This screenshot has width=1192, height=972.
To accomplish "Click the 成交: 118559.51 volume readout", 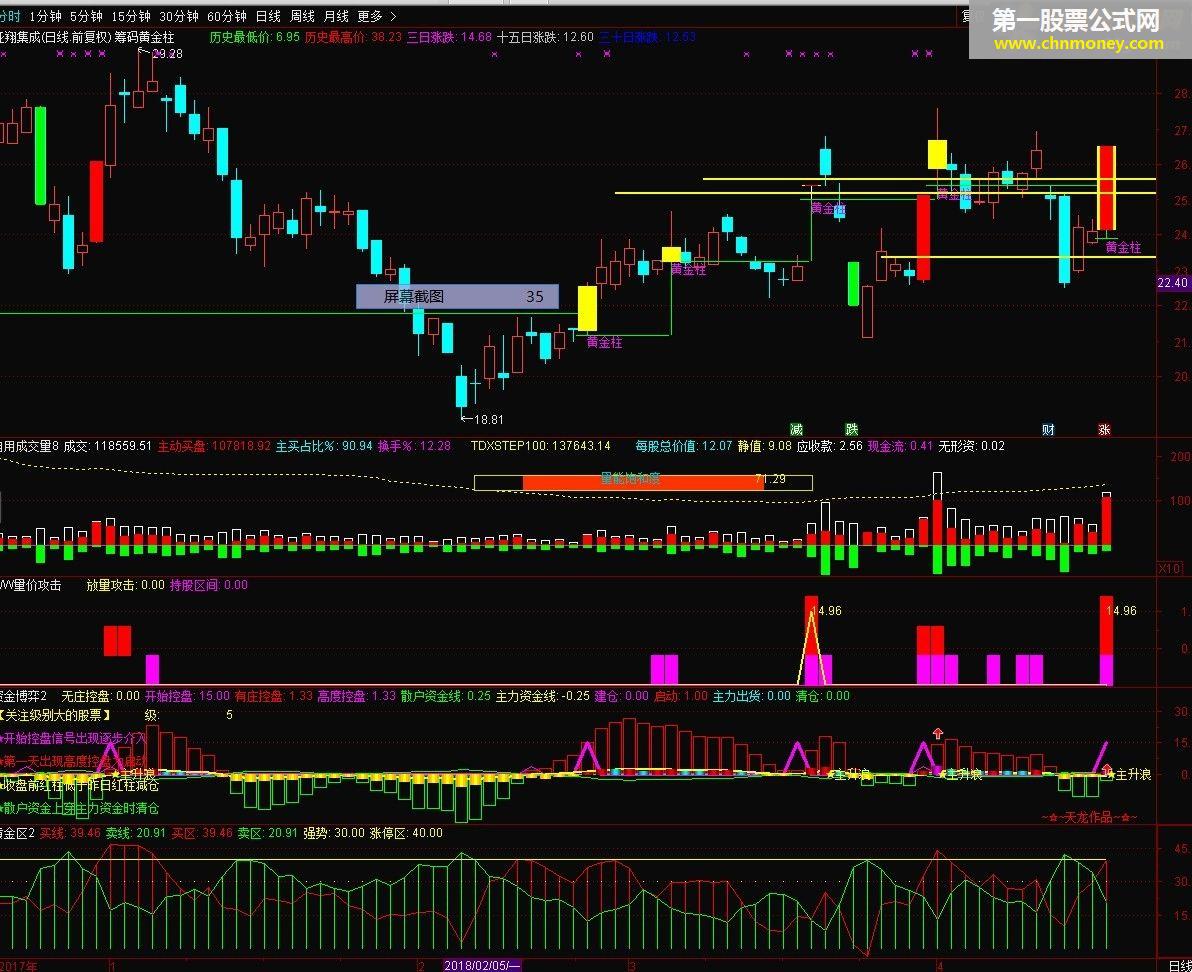I will (107, 446).
